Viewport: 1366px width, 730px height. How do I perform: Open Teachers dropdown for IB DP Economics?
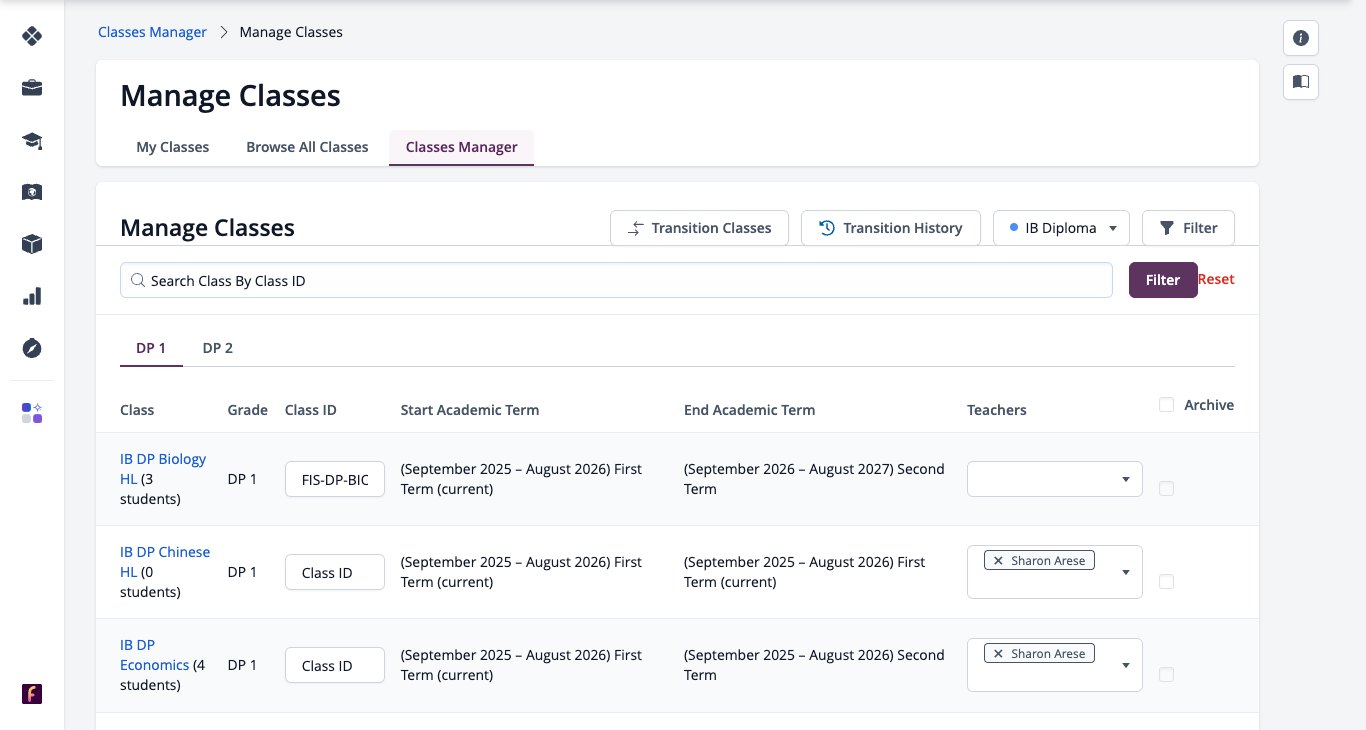pos(1054,665)
